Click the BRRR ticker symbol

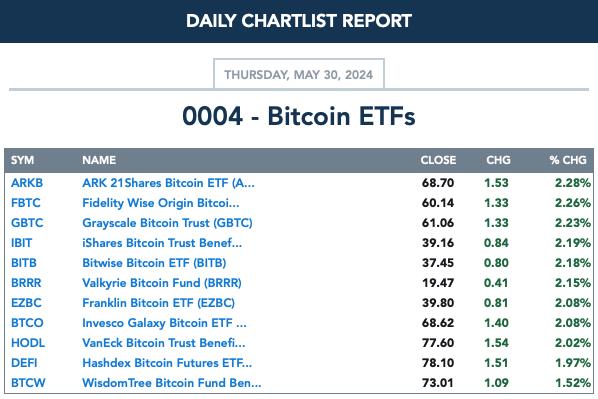coord(26,283)
